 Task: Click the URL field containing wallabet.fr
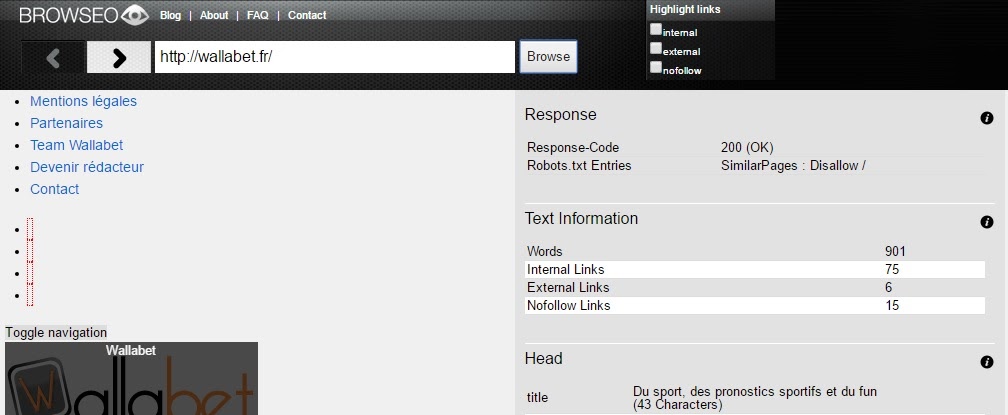click(x=334, y=57)
